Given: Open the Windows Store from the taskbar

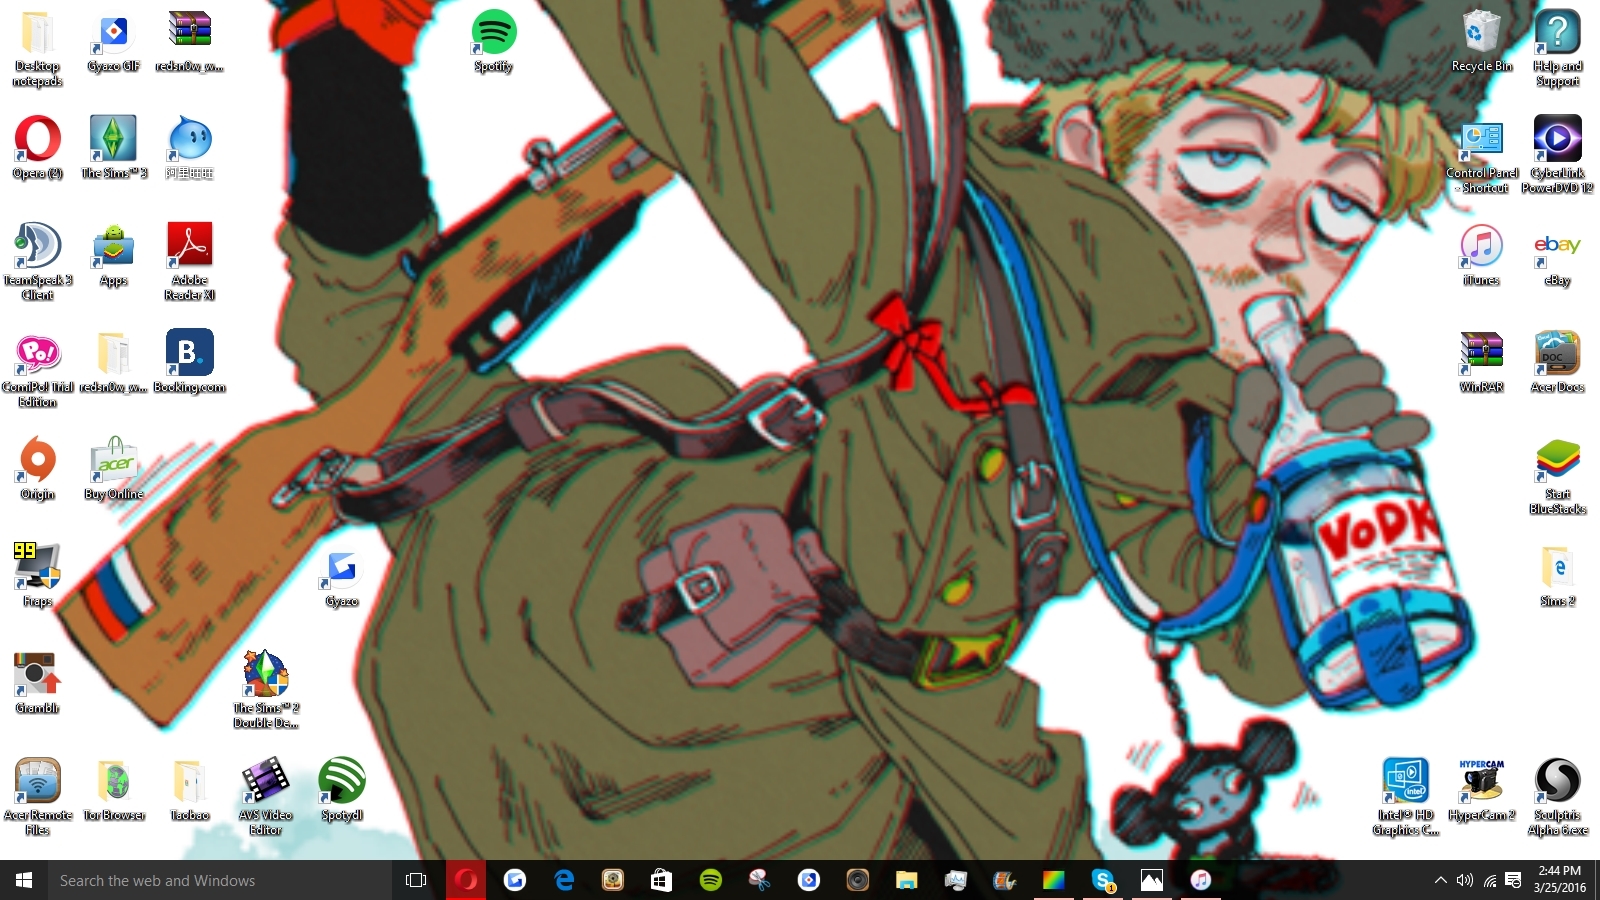Looking at the screenshot, I should click(x=662, y=880).
